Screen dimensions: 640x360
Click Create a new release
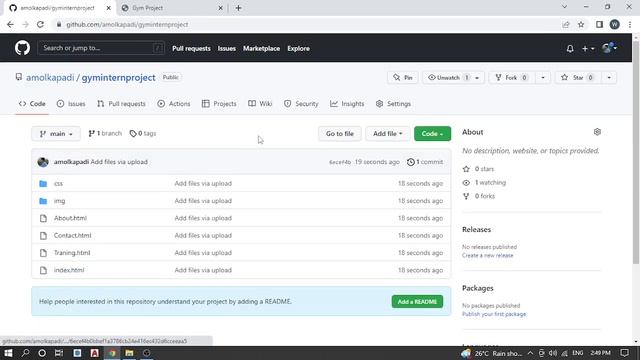[487, 256]
